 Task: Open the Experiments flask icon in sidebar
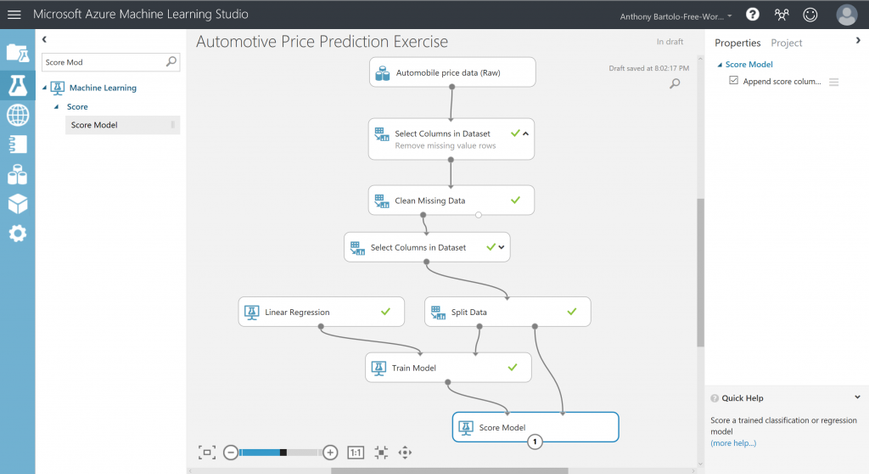[x=17, y=86]
